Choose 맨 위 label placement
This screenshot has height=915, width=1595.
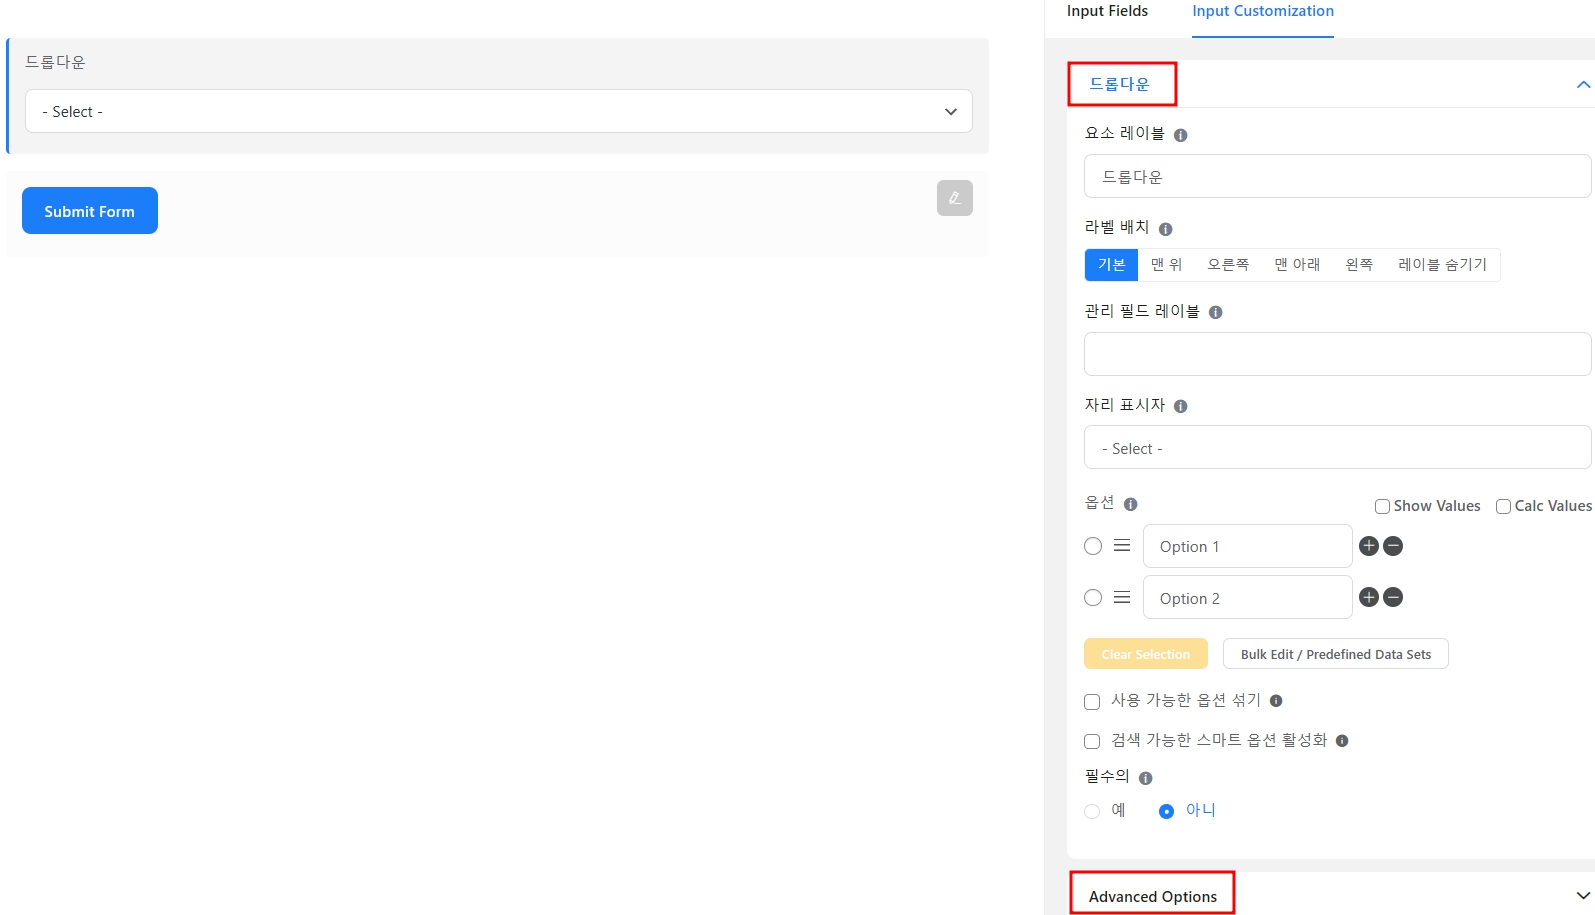click(1166, 265)
